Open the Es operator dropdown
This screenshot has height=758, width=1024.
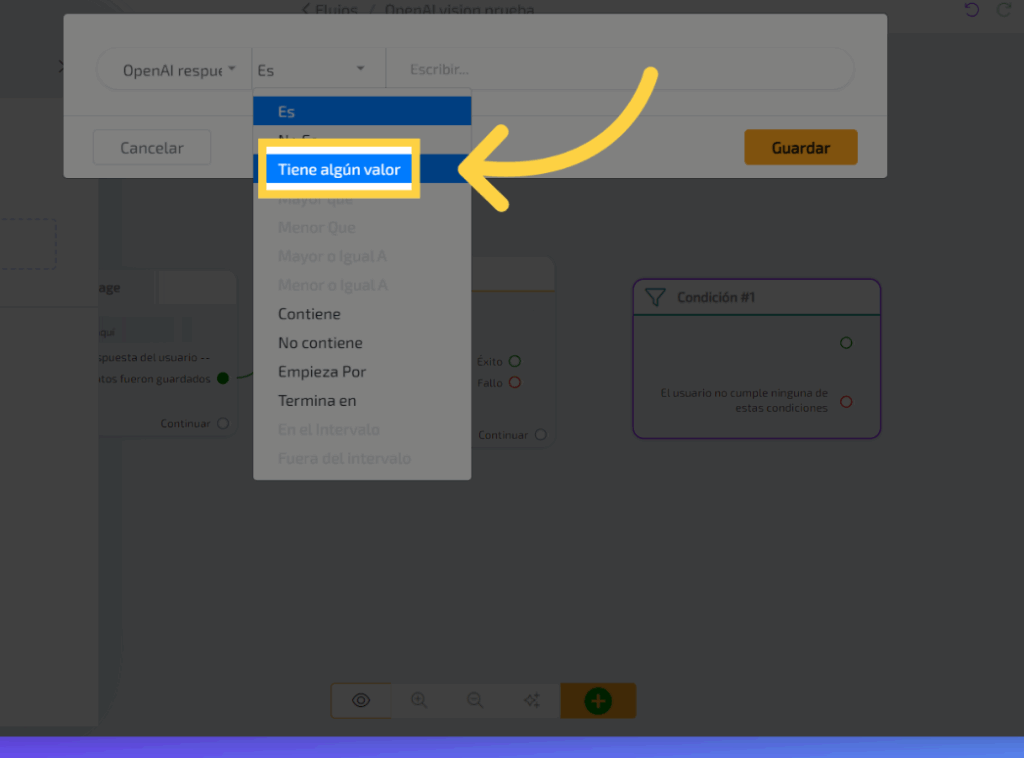pyautogui.click(x=312, y=70)
